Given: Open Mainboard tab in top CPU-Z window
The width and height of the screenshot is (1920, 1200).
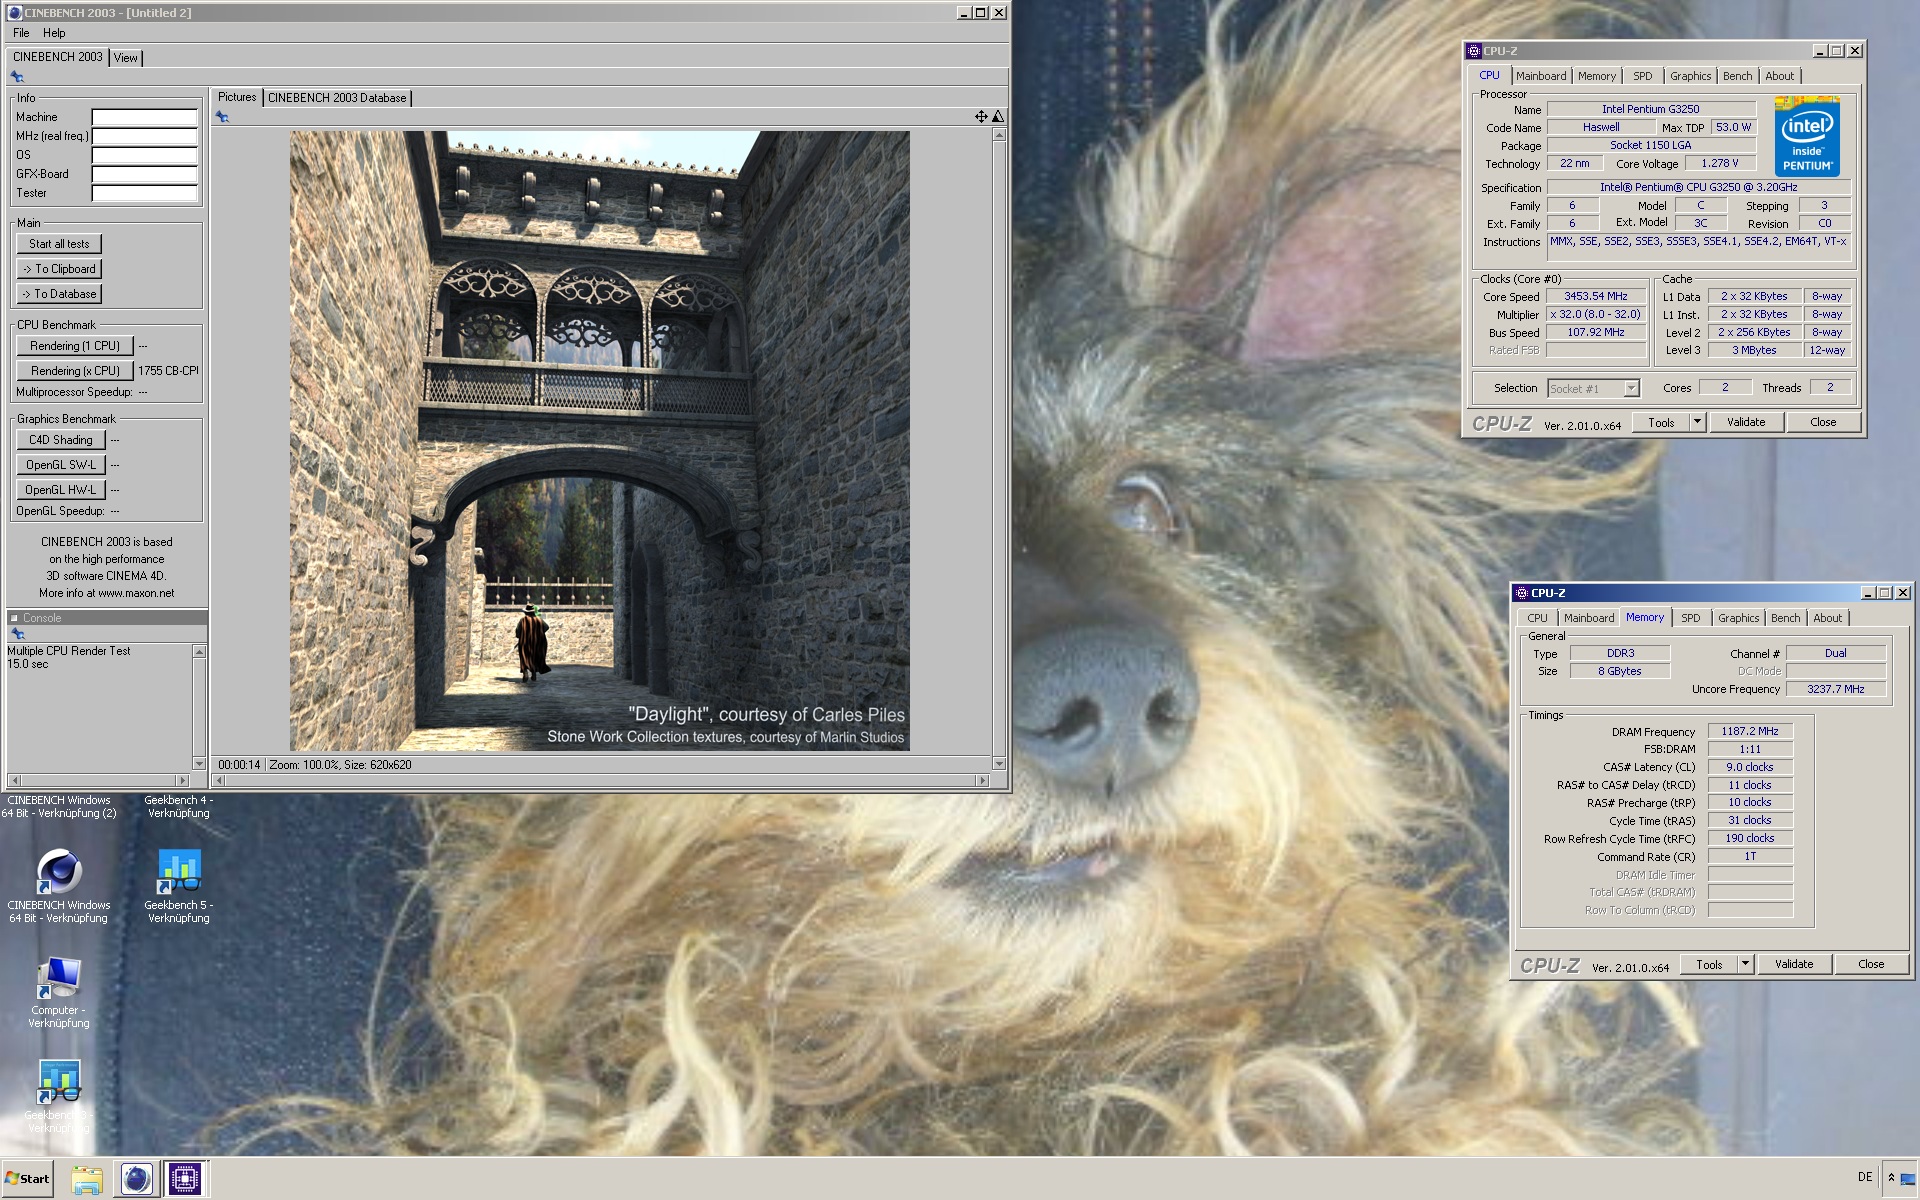Looking at the screenshot, I should [x=1541, y=76].
